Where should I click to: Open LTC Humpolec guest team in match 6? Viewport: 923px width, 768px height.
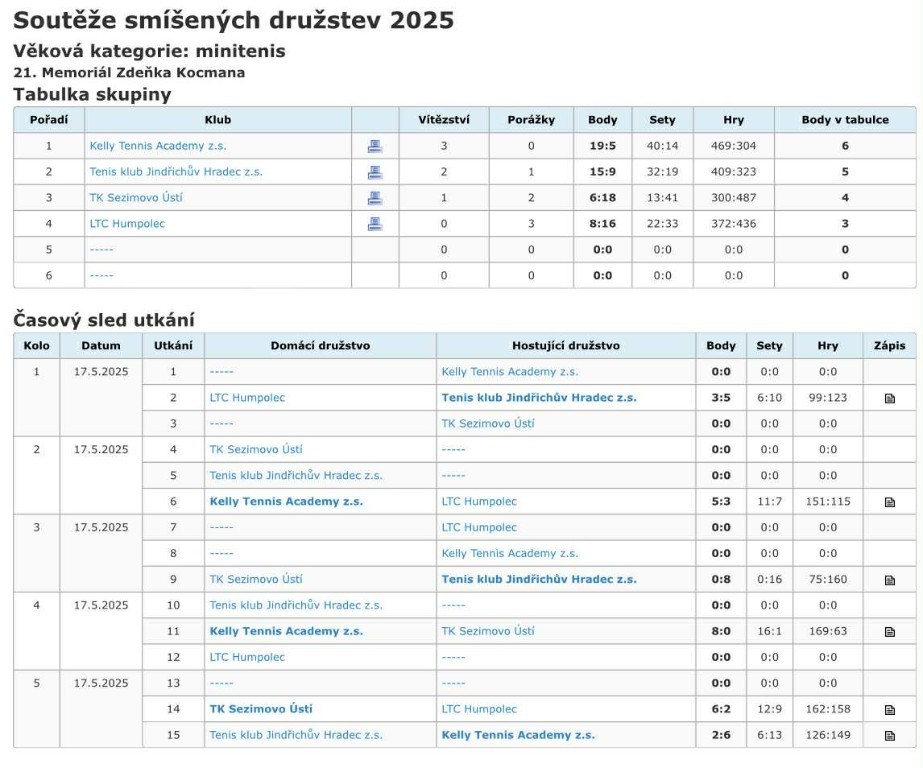tap(479, 501)
